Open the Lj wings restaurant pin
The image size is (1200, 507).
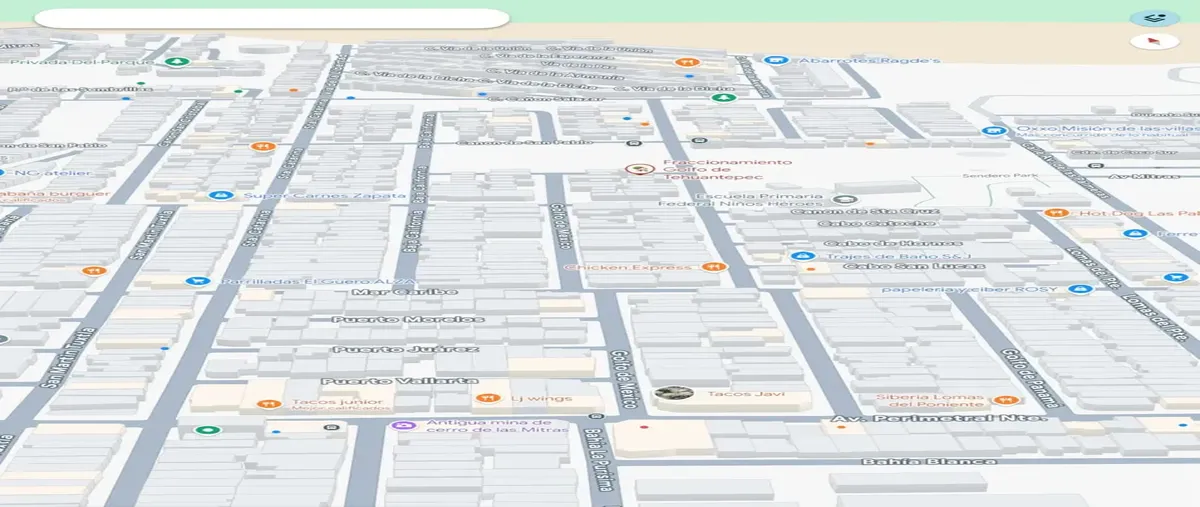486,398
